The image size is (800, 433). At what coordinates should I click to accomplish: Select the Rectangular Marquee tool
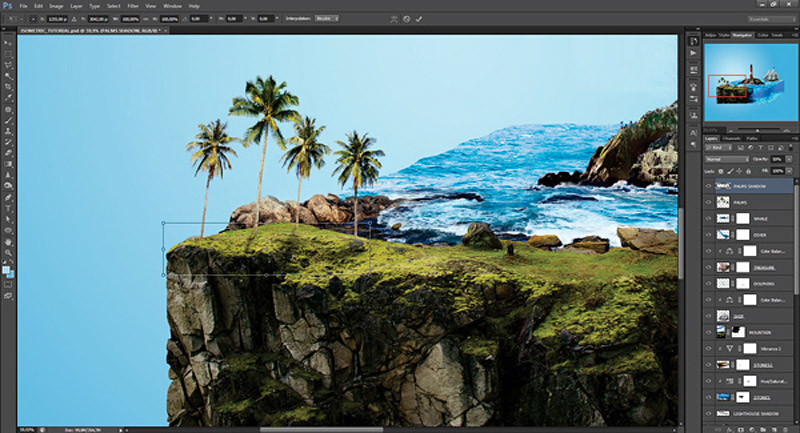(x=8, y=54)
